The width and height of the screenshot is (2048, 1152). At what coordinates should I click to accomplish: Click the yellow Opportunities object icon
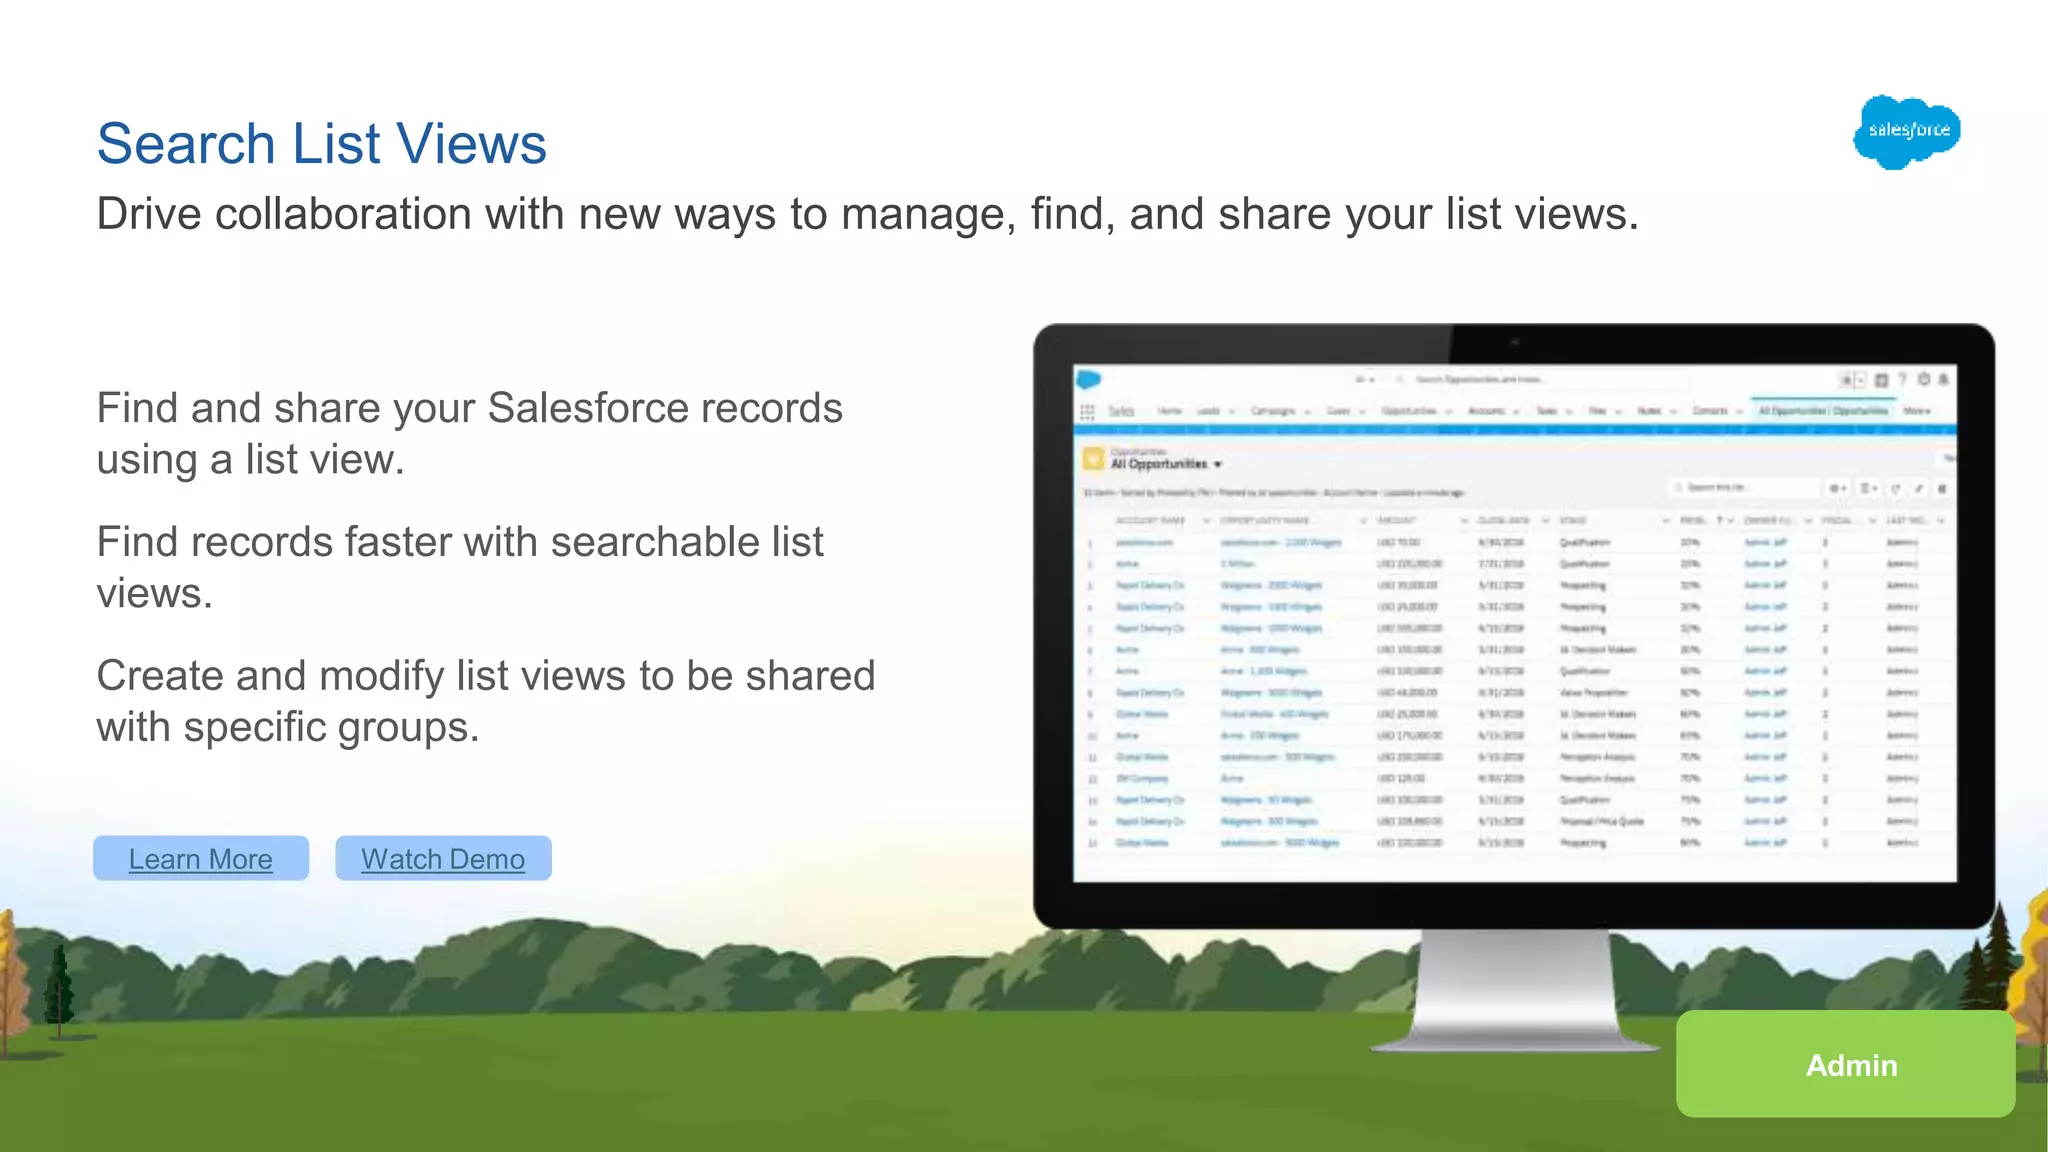tap(1093, 458)
